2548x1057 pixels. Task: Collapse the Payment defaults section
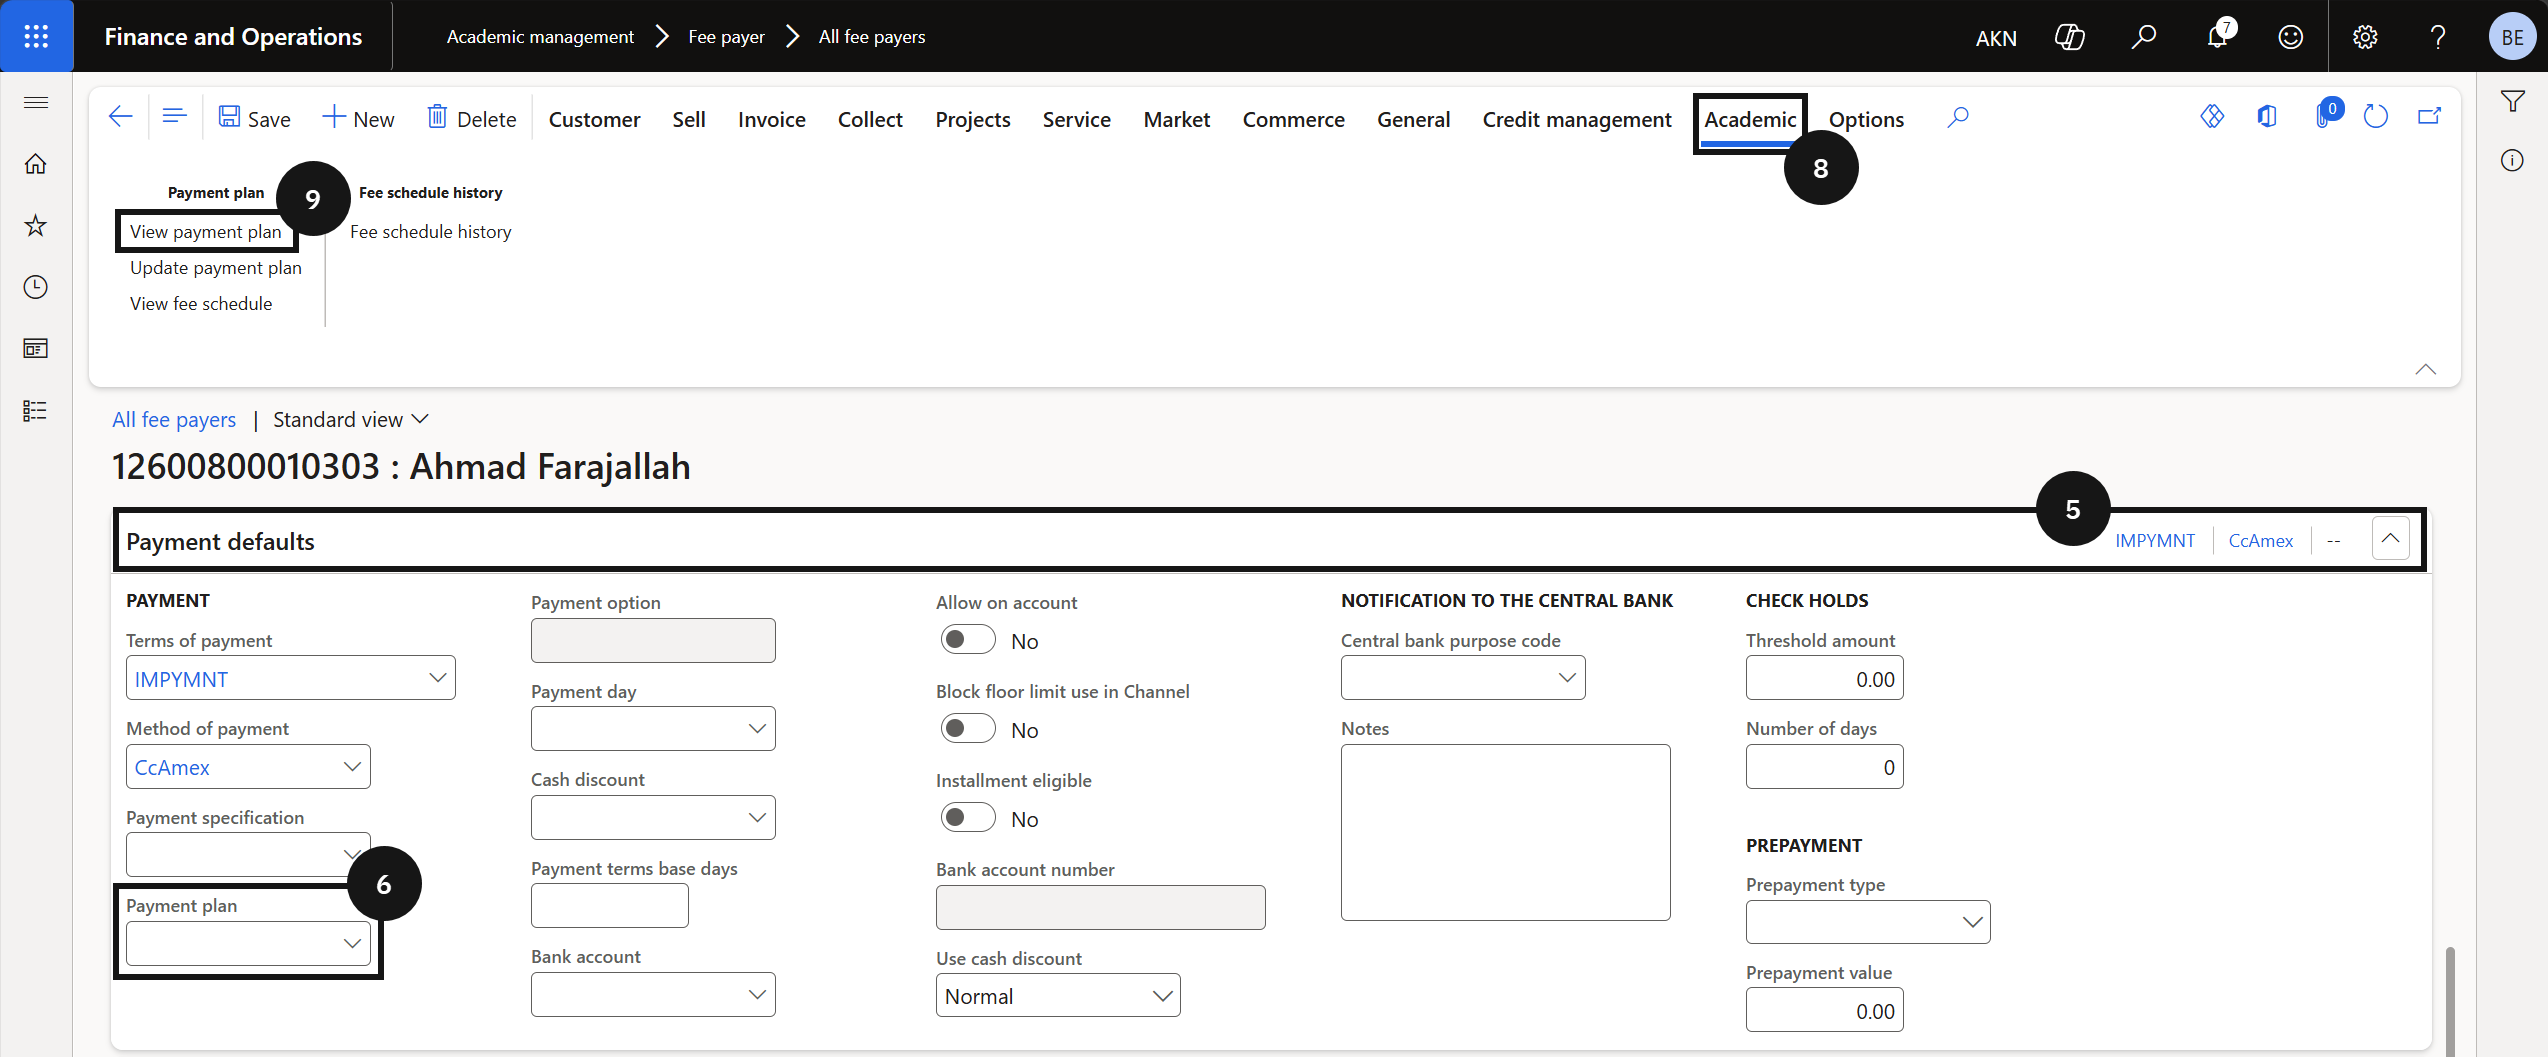click(2390, 539)
